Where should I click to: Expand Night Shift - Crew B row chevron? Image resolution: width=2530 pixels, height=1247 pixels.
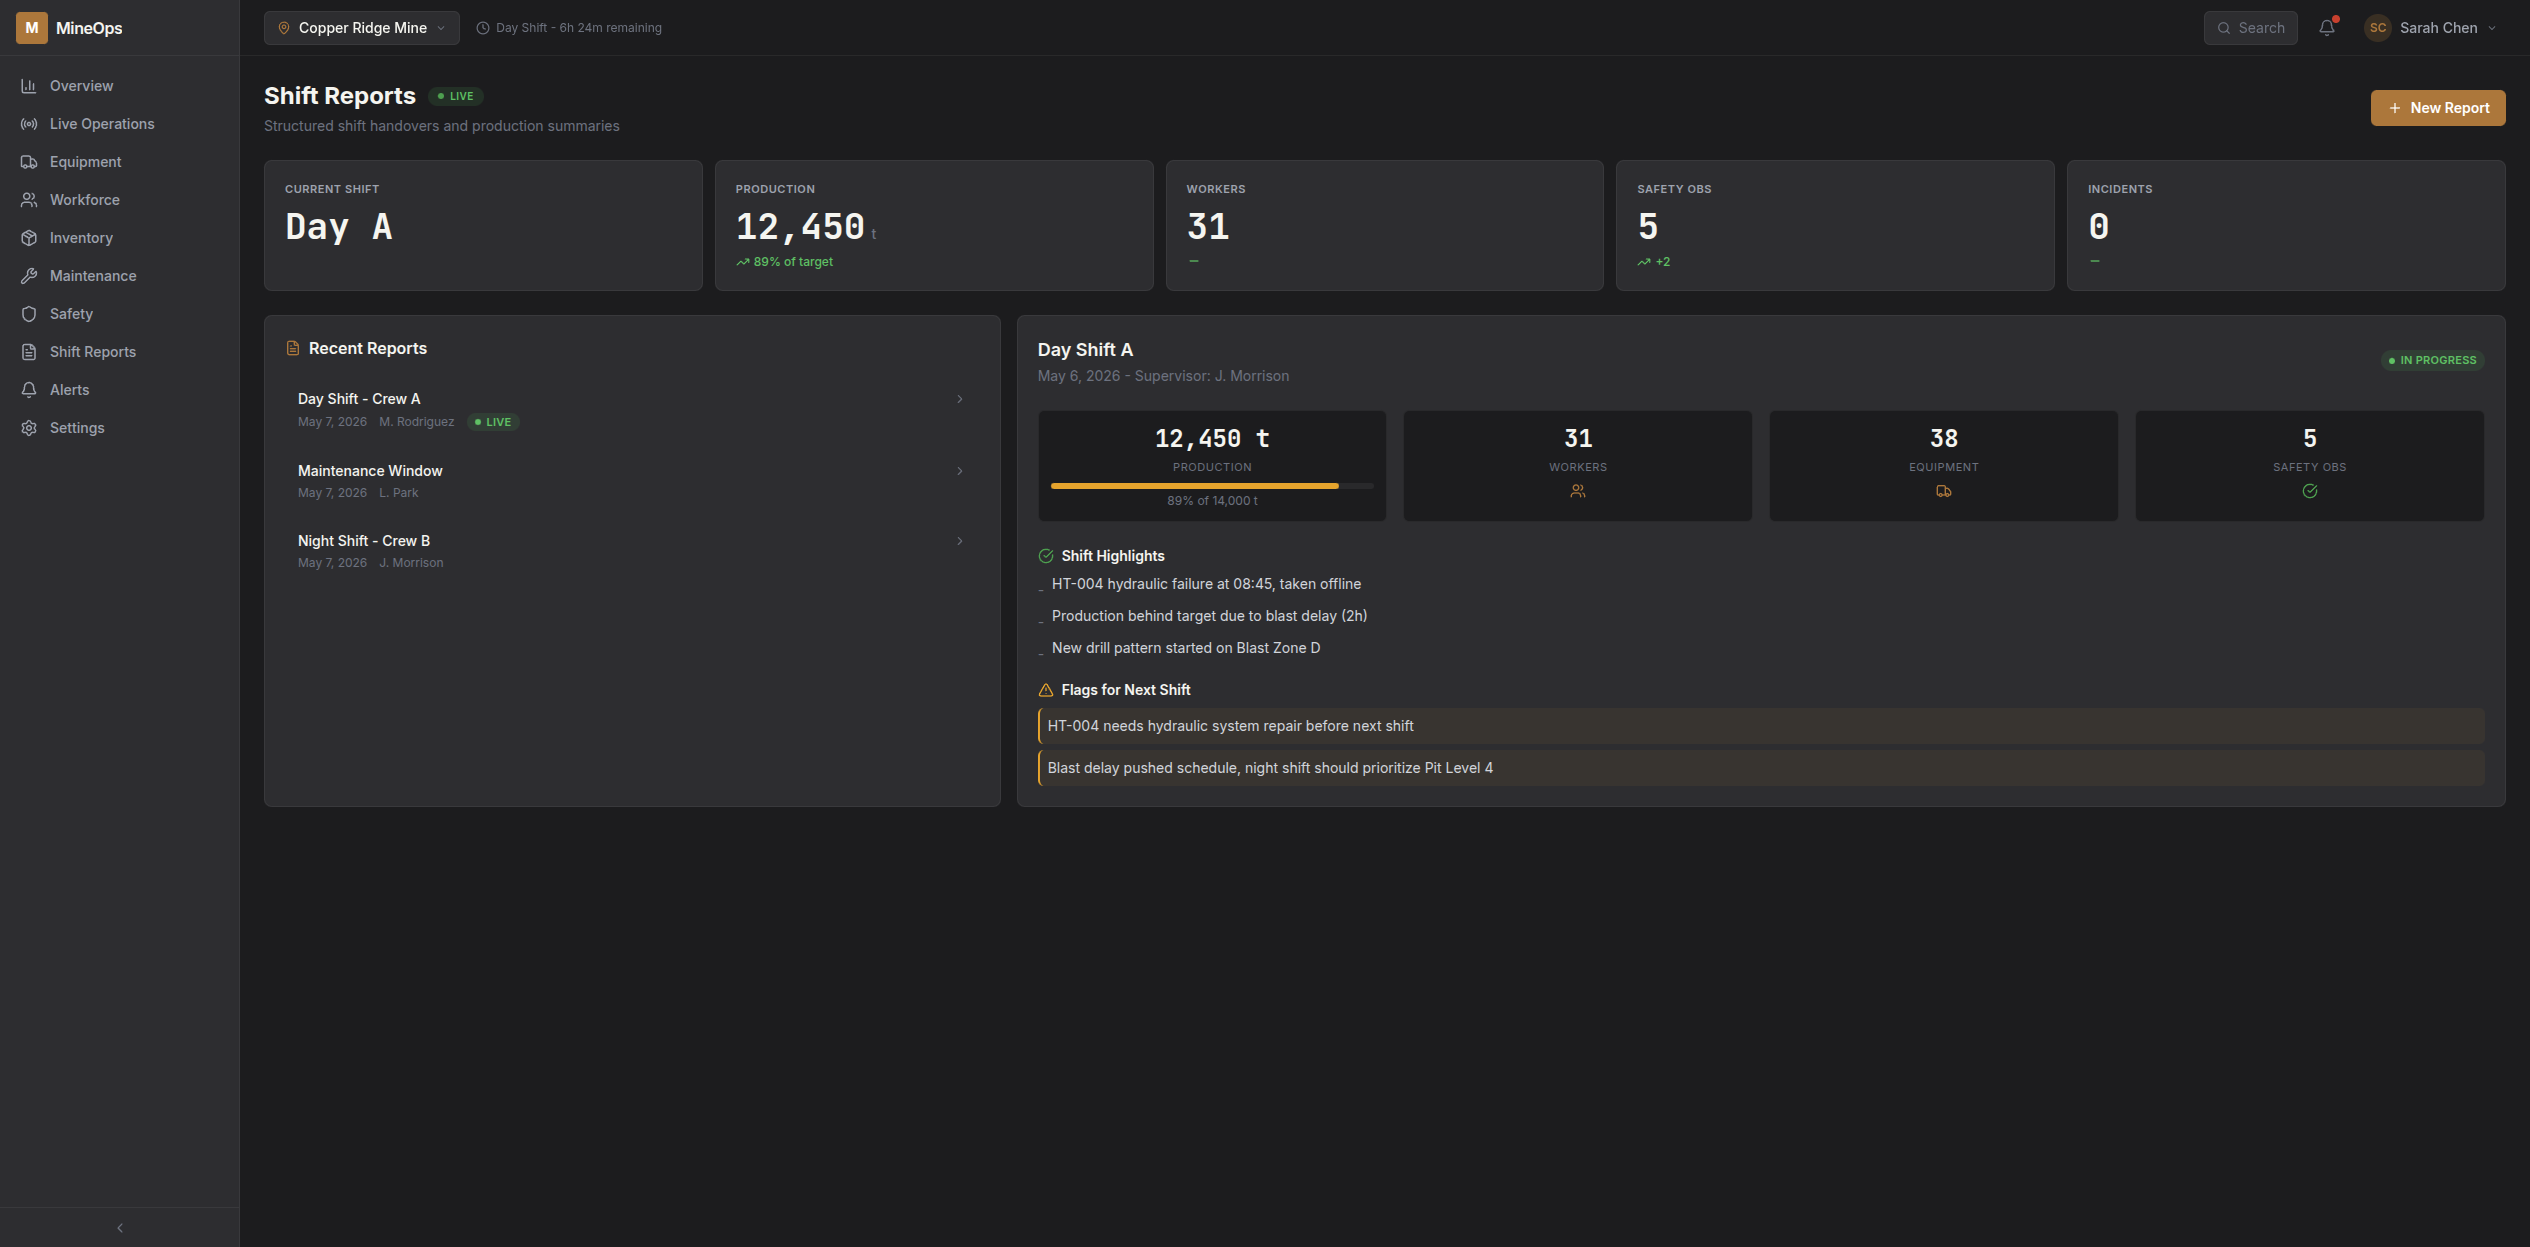960,541
